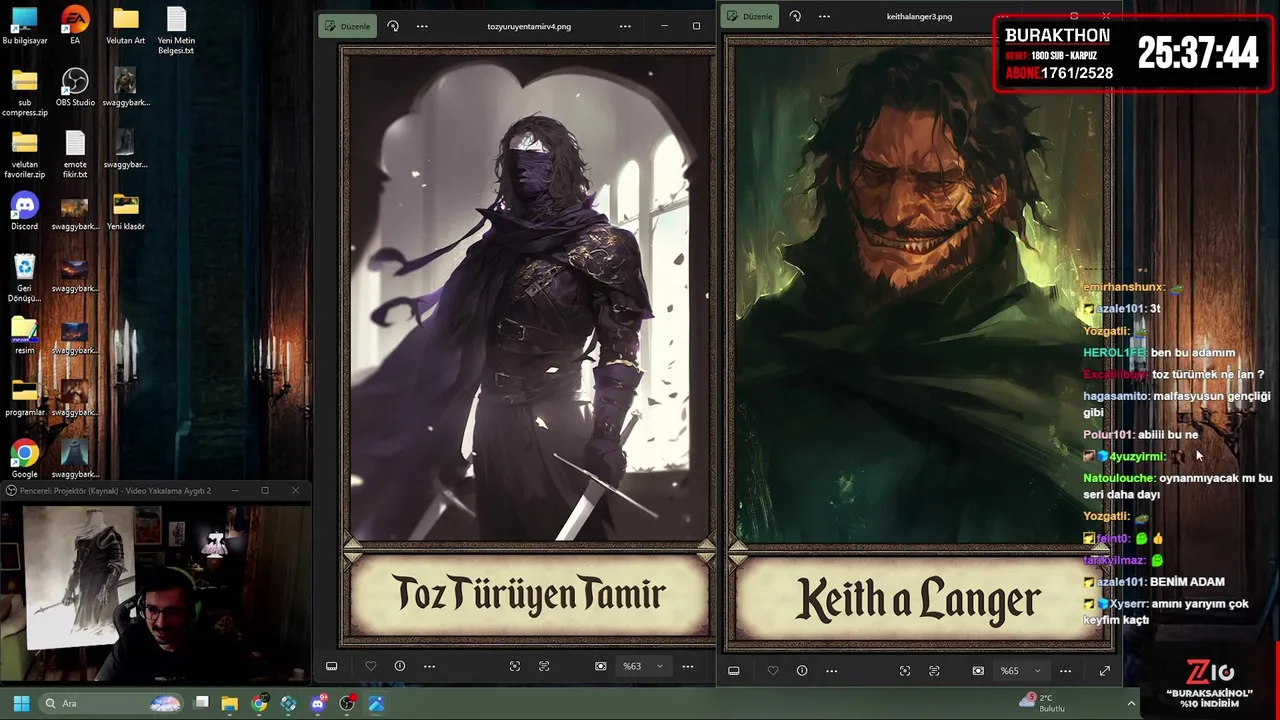Select Discord desktop shortcut
Screen dimensions: 1280x720
24,212
